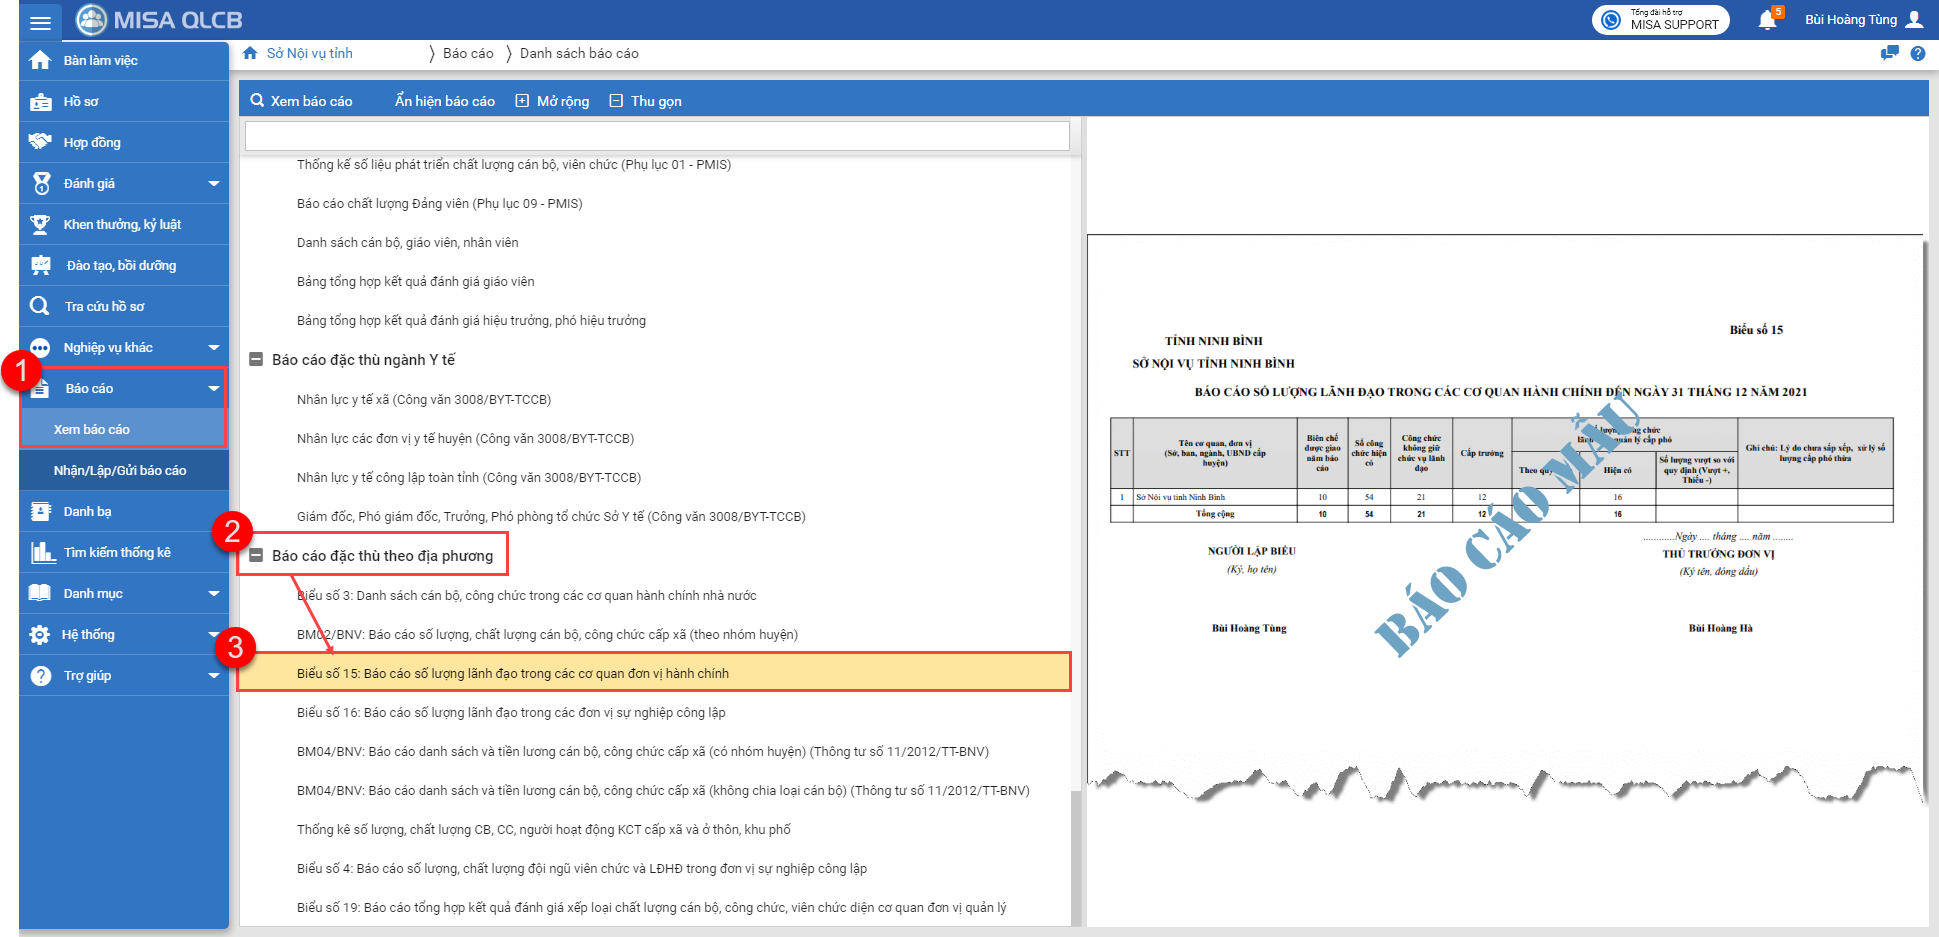
Task: Go to Bàn làm việc
Action: pyautogui.click(x=100, y=61)
